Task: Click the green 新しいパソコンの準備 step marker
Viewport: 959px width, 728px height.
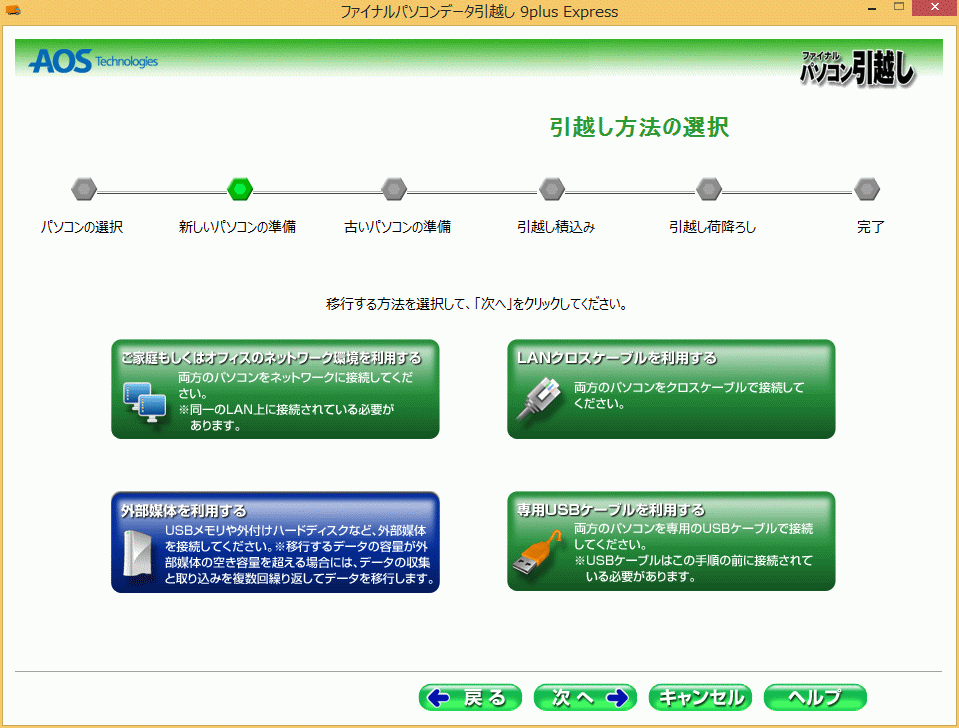Action: pos(240,188)
